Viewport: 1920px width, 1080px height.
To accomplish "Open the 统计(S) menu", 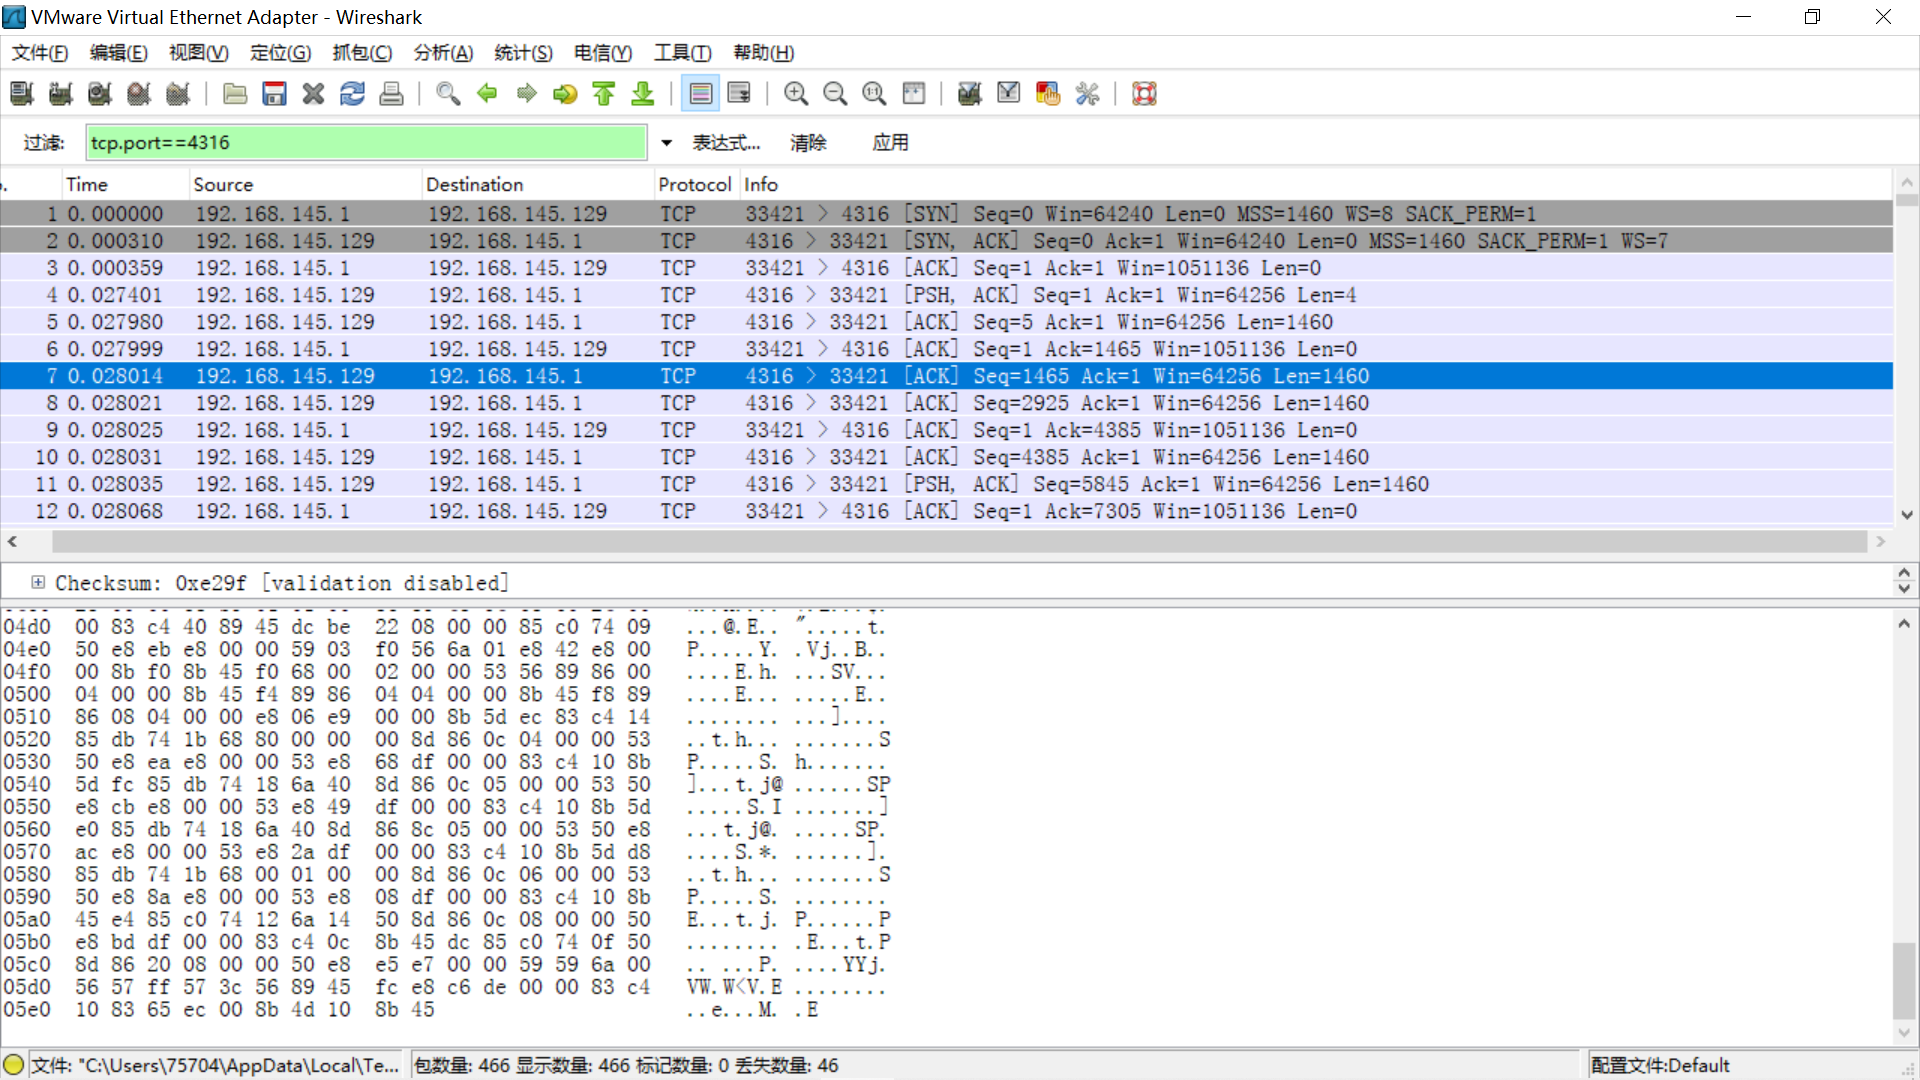I will tap(523, 53).
